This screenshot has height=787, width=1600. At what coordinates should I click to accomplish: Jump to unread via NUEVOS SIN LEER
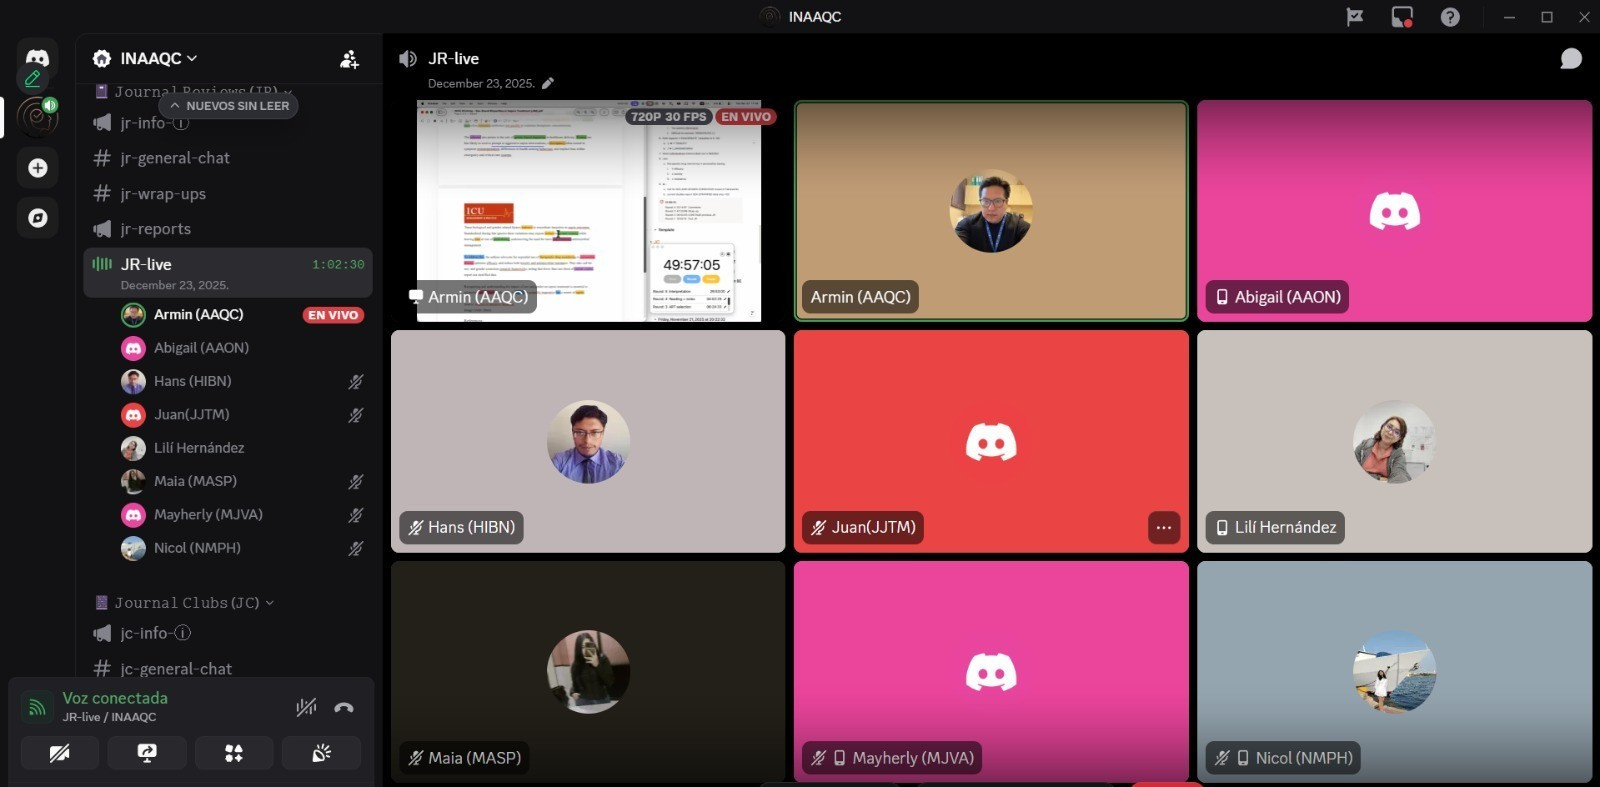[229, 106]
